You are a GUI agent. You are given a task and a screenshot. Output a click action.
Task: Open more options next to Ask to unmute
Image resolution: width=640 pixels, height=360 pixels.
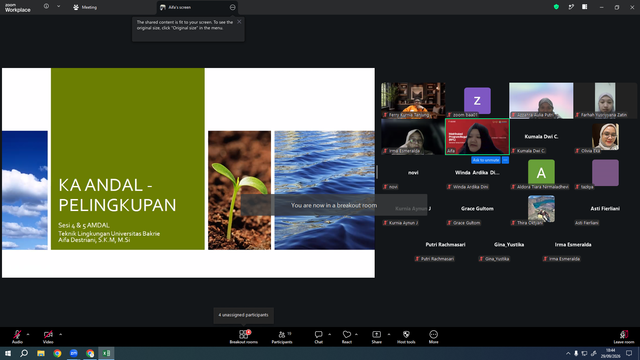(x=505, y=160)
